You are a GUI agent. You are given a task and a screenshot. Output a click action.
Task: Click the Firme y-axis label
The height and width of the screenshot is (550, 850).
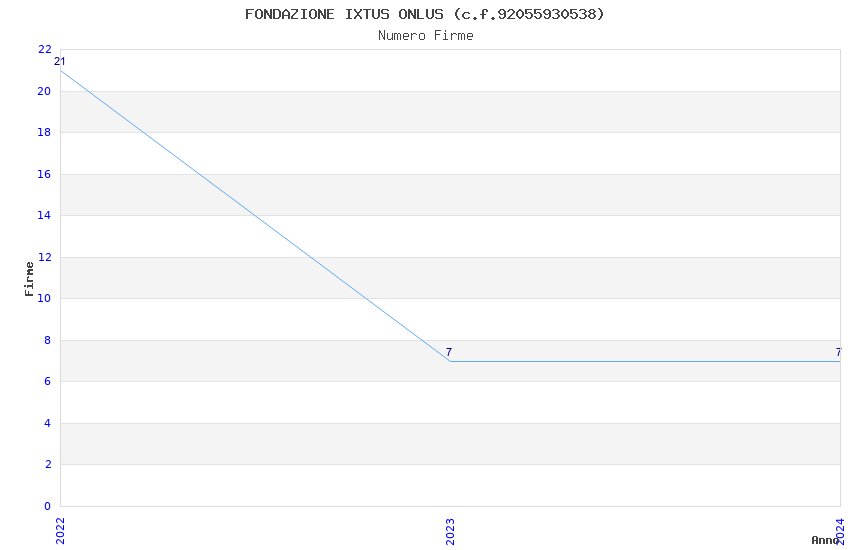[x=29, y=279]
